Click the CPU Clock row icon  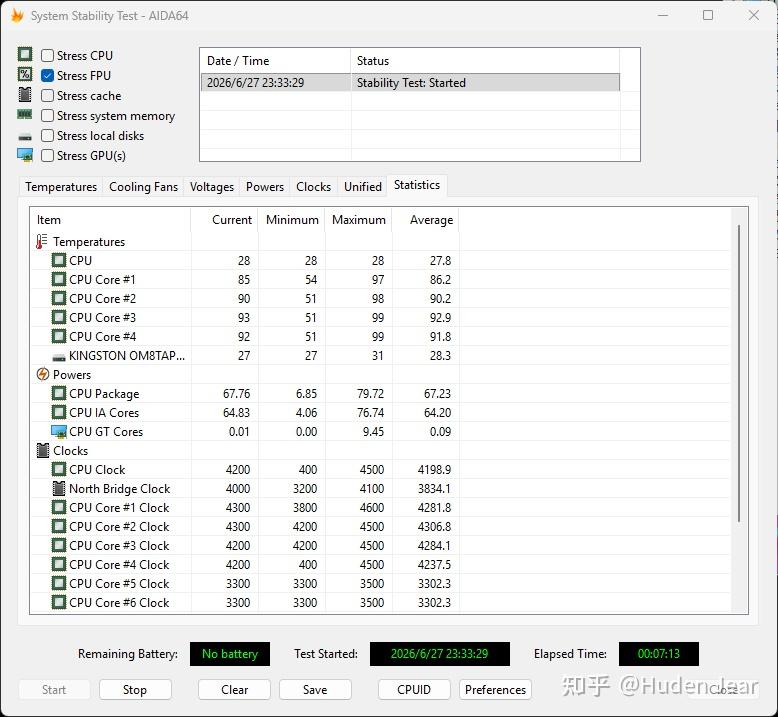pos(59,469)
